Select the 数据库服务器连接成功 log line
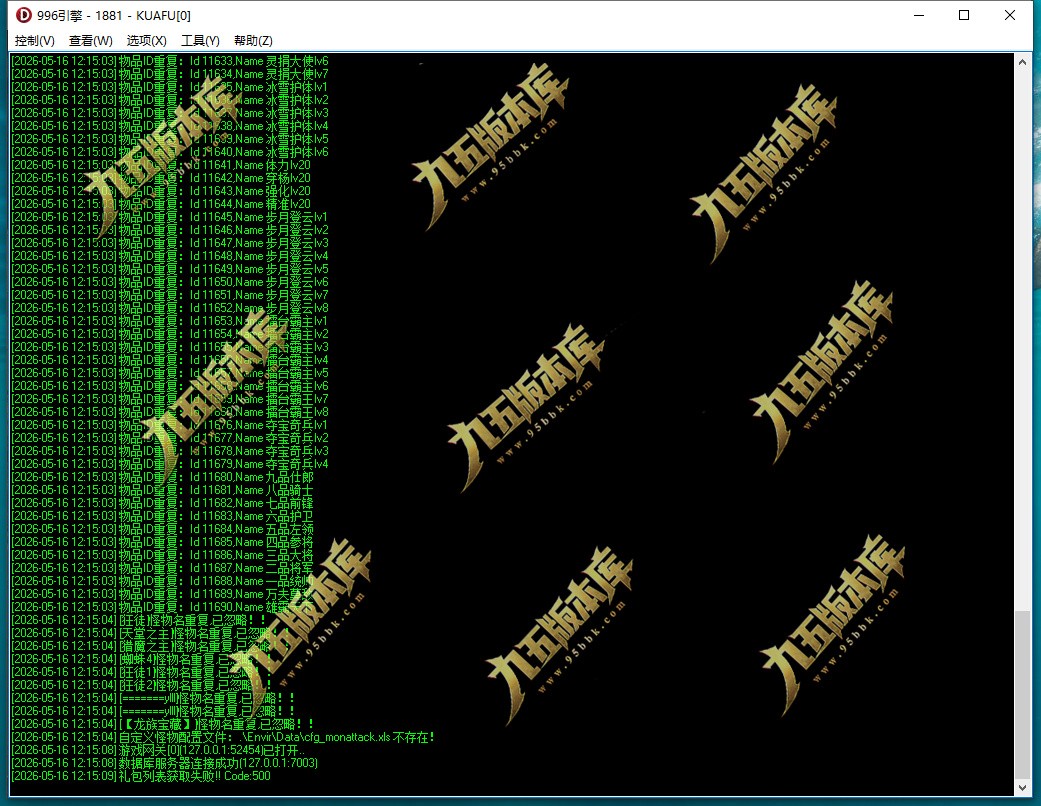This screenshot has width=1041, height=806. [165, 763]
